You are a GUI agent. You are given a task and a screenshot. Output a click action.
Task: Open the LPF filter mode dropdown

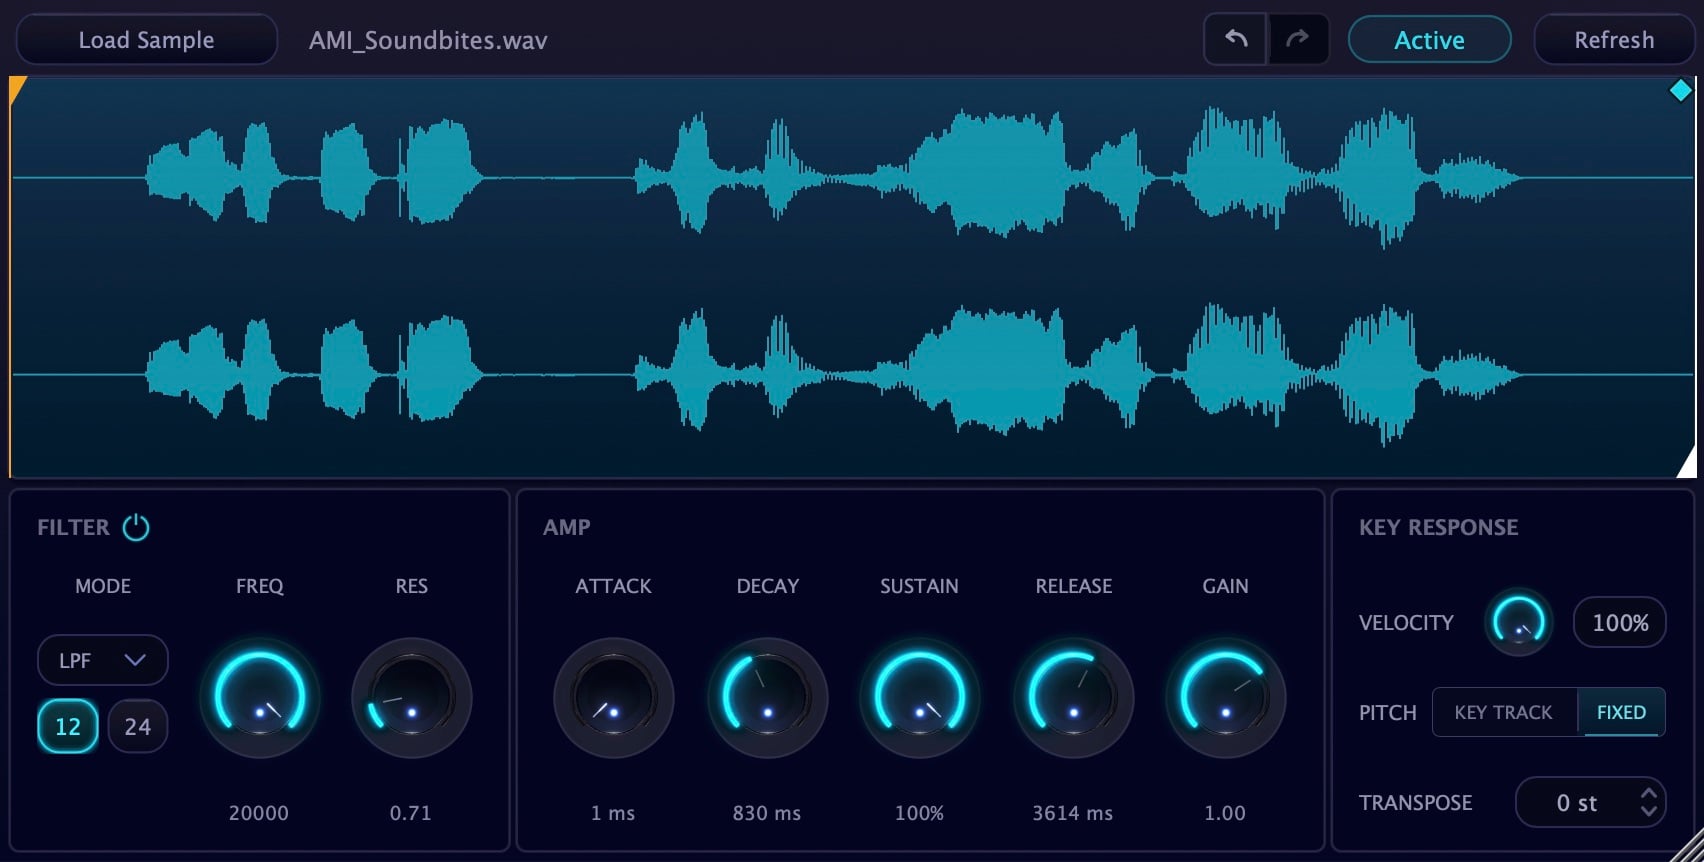coord(103,660)
